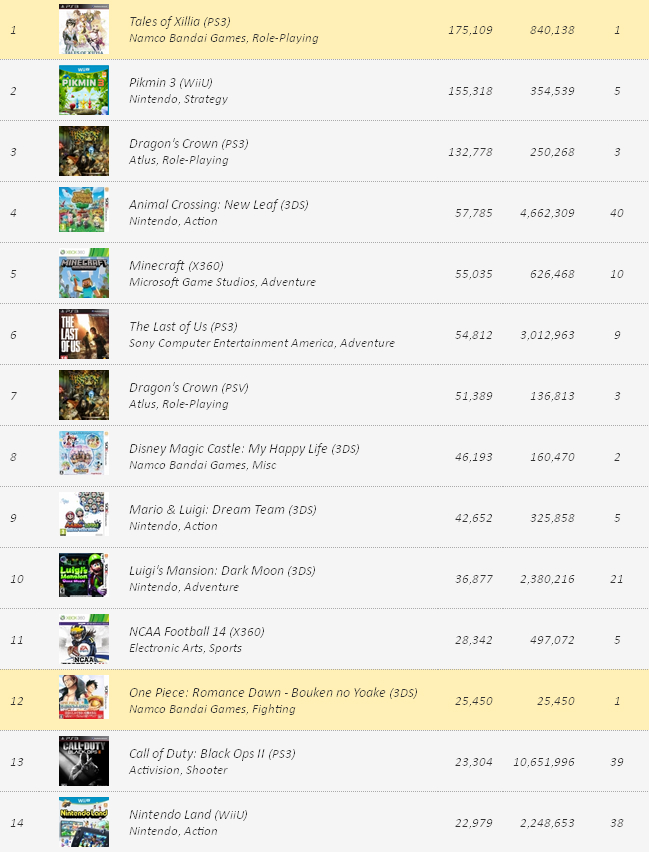Click the Dragon's Crown PS3 cover image
The width and height of the screenshot is (649, 852).
[x=84, y=152]
